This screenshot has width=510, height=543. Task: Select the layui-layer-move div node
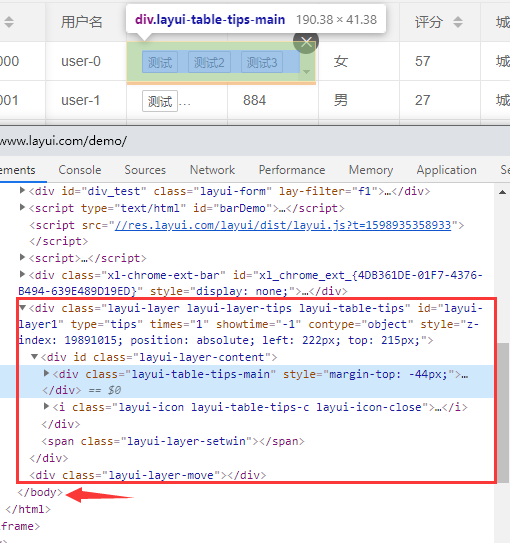[x=148, y=475]
